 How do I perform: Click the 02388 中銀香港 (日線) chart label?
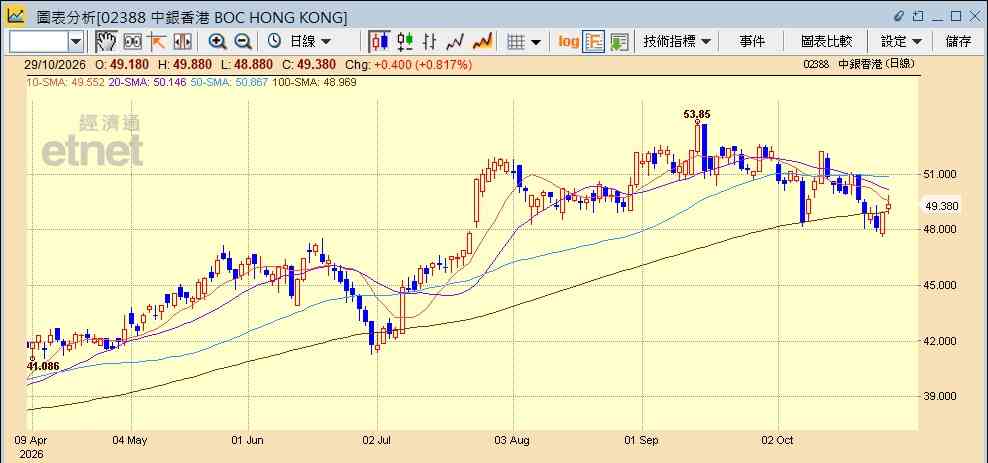(859, 64)
